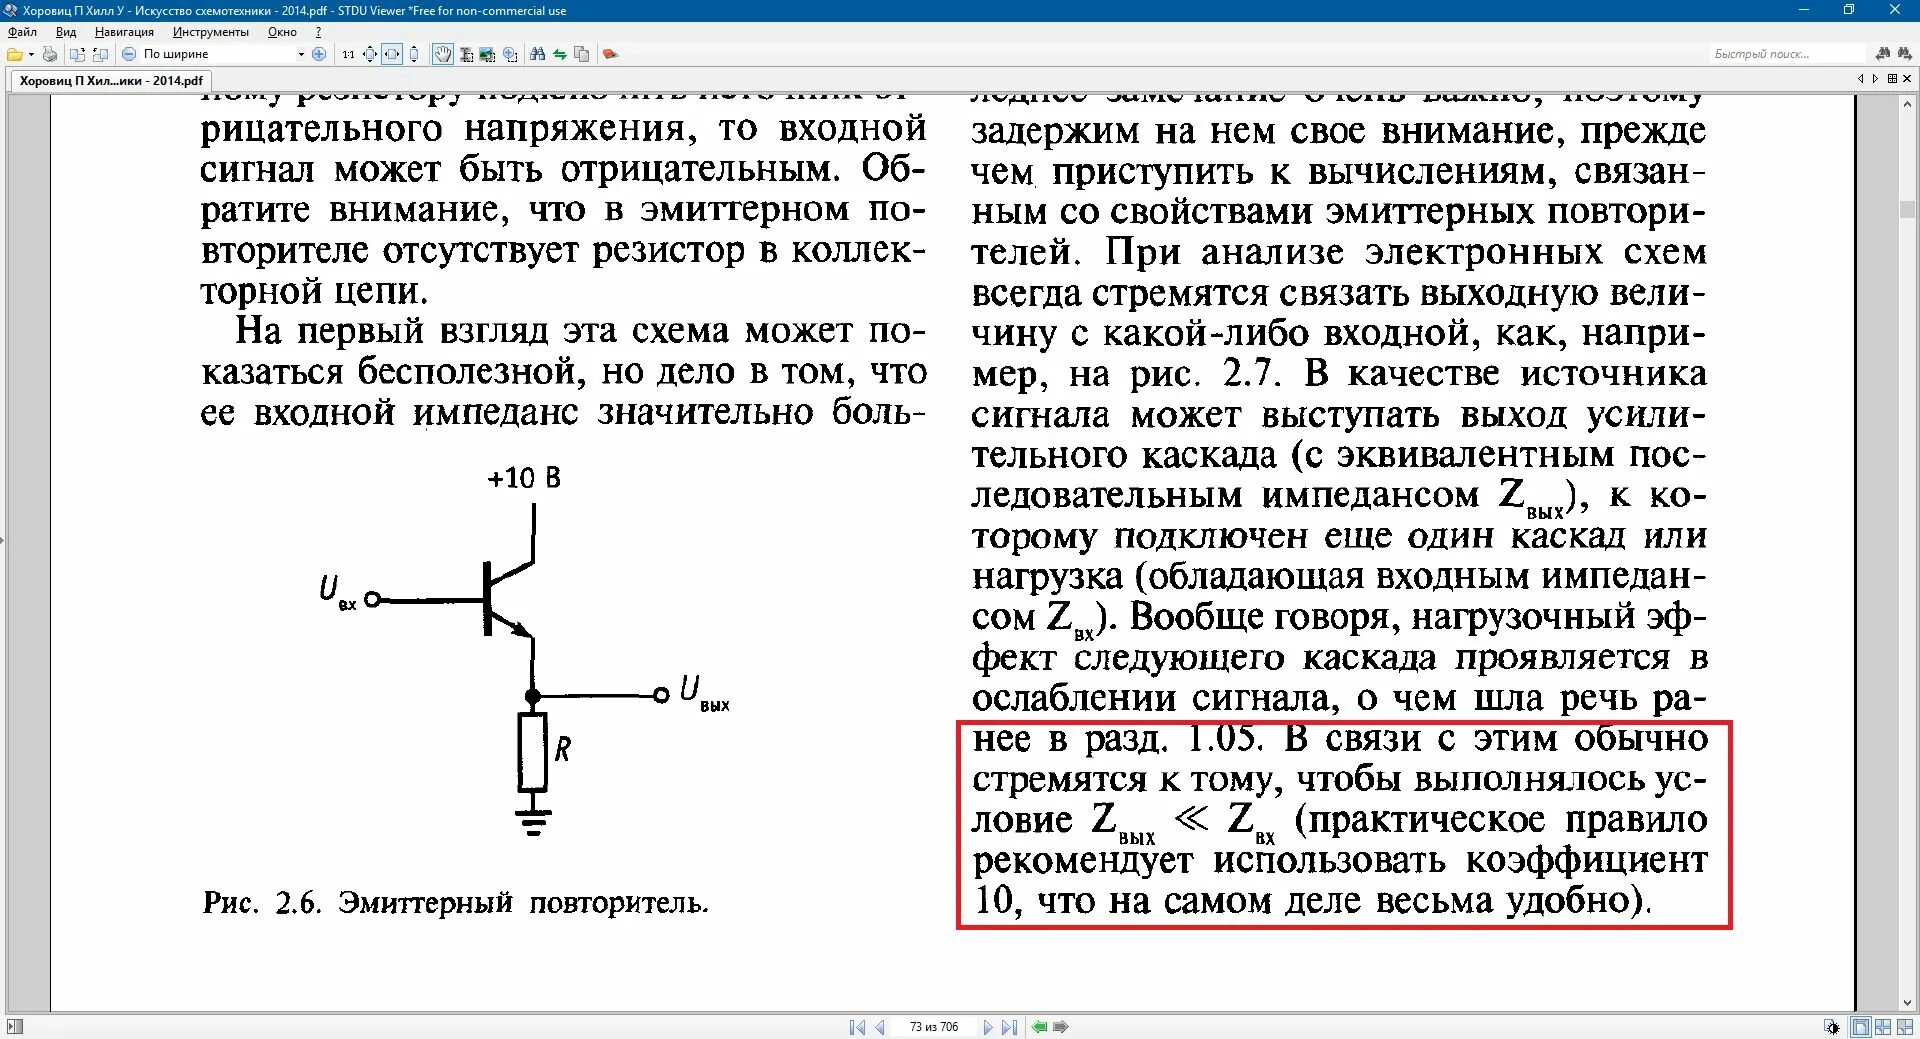Select the zoom-to-selection tool
1920x1039 pixels.
(510, 54)
